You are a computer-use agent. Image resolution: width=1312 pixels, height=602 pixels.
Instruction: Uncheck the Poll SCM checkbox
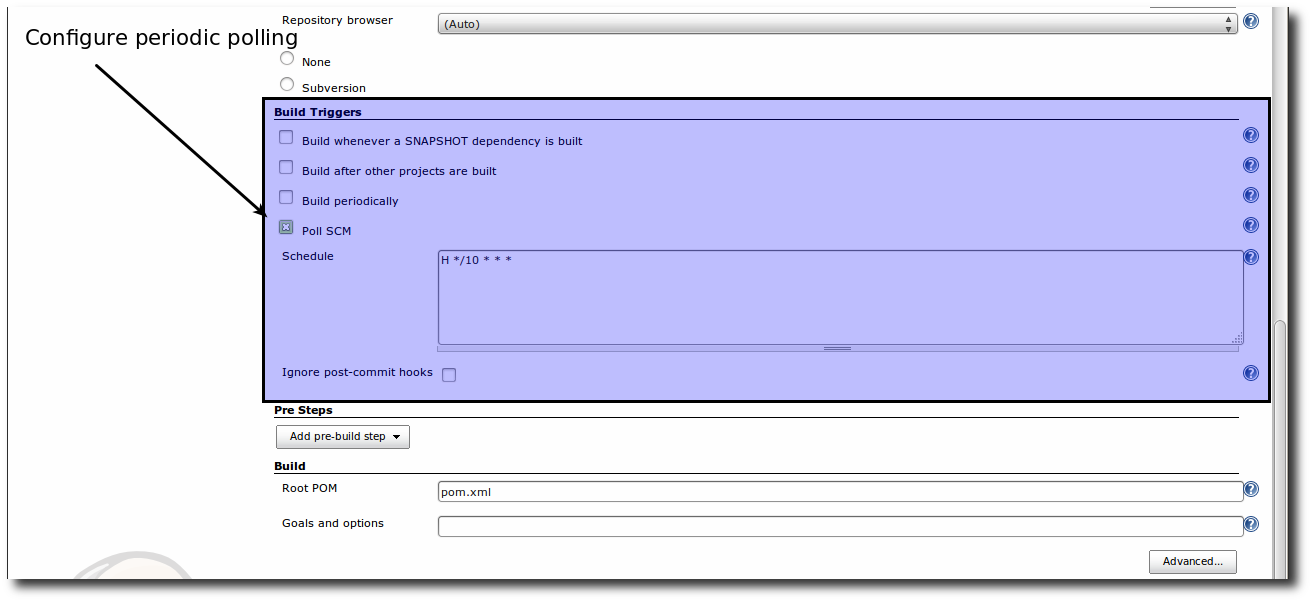tap(285, 227)
